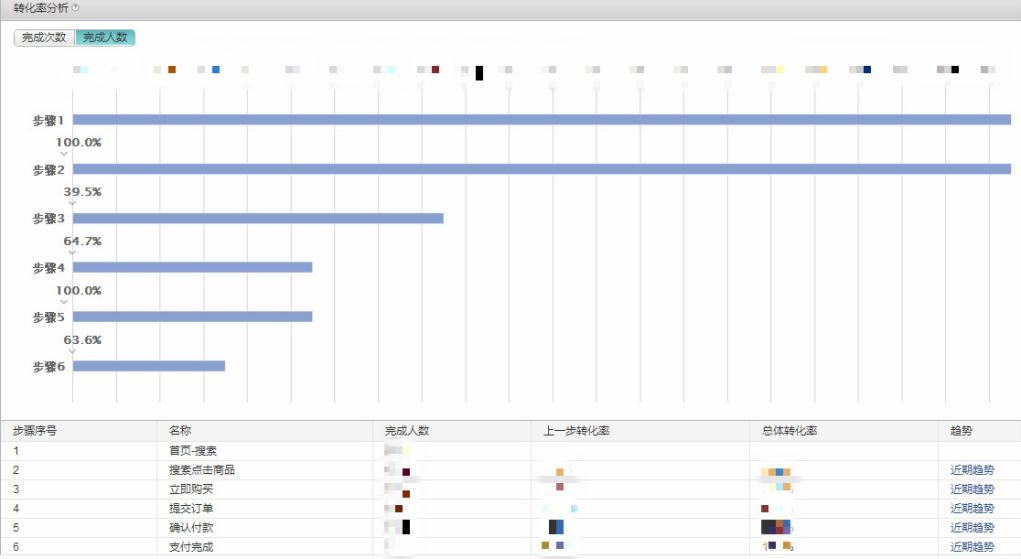Open 近期趋势 for 搜索点击商品 row
This screenshot has height=559, width=1021.
972,470
